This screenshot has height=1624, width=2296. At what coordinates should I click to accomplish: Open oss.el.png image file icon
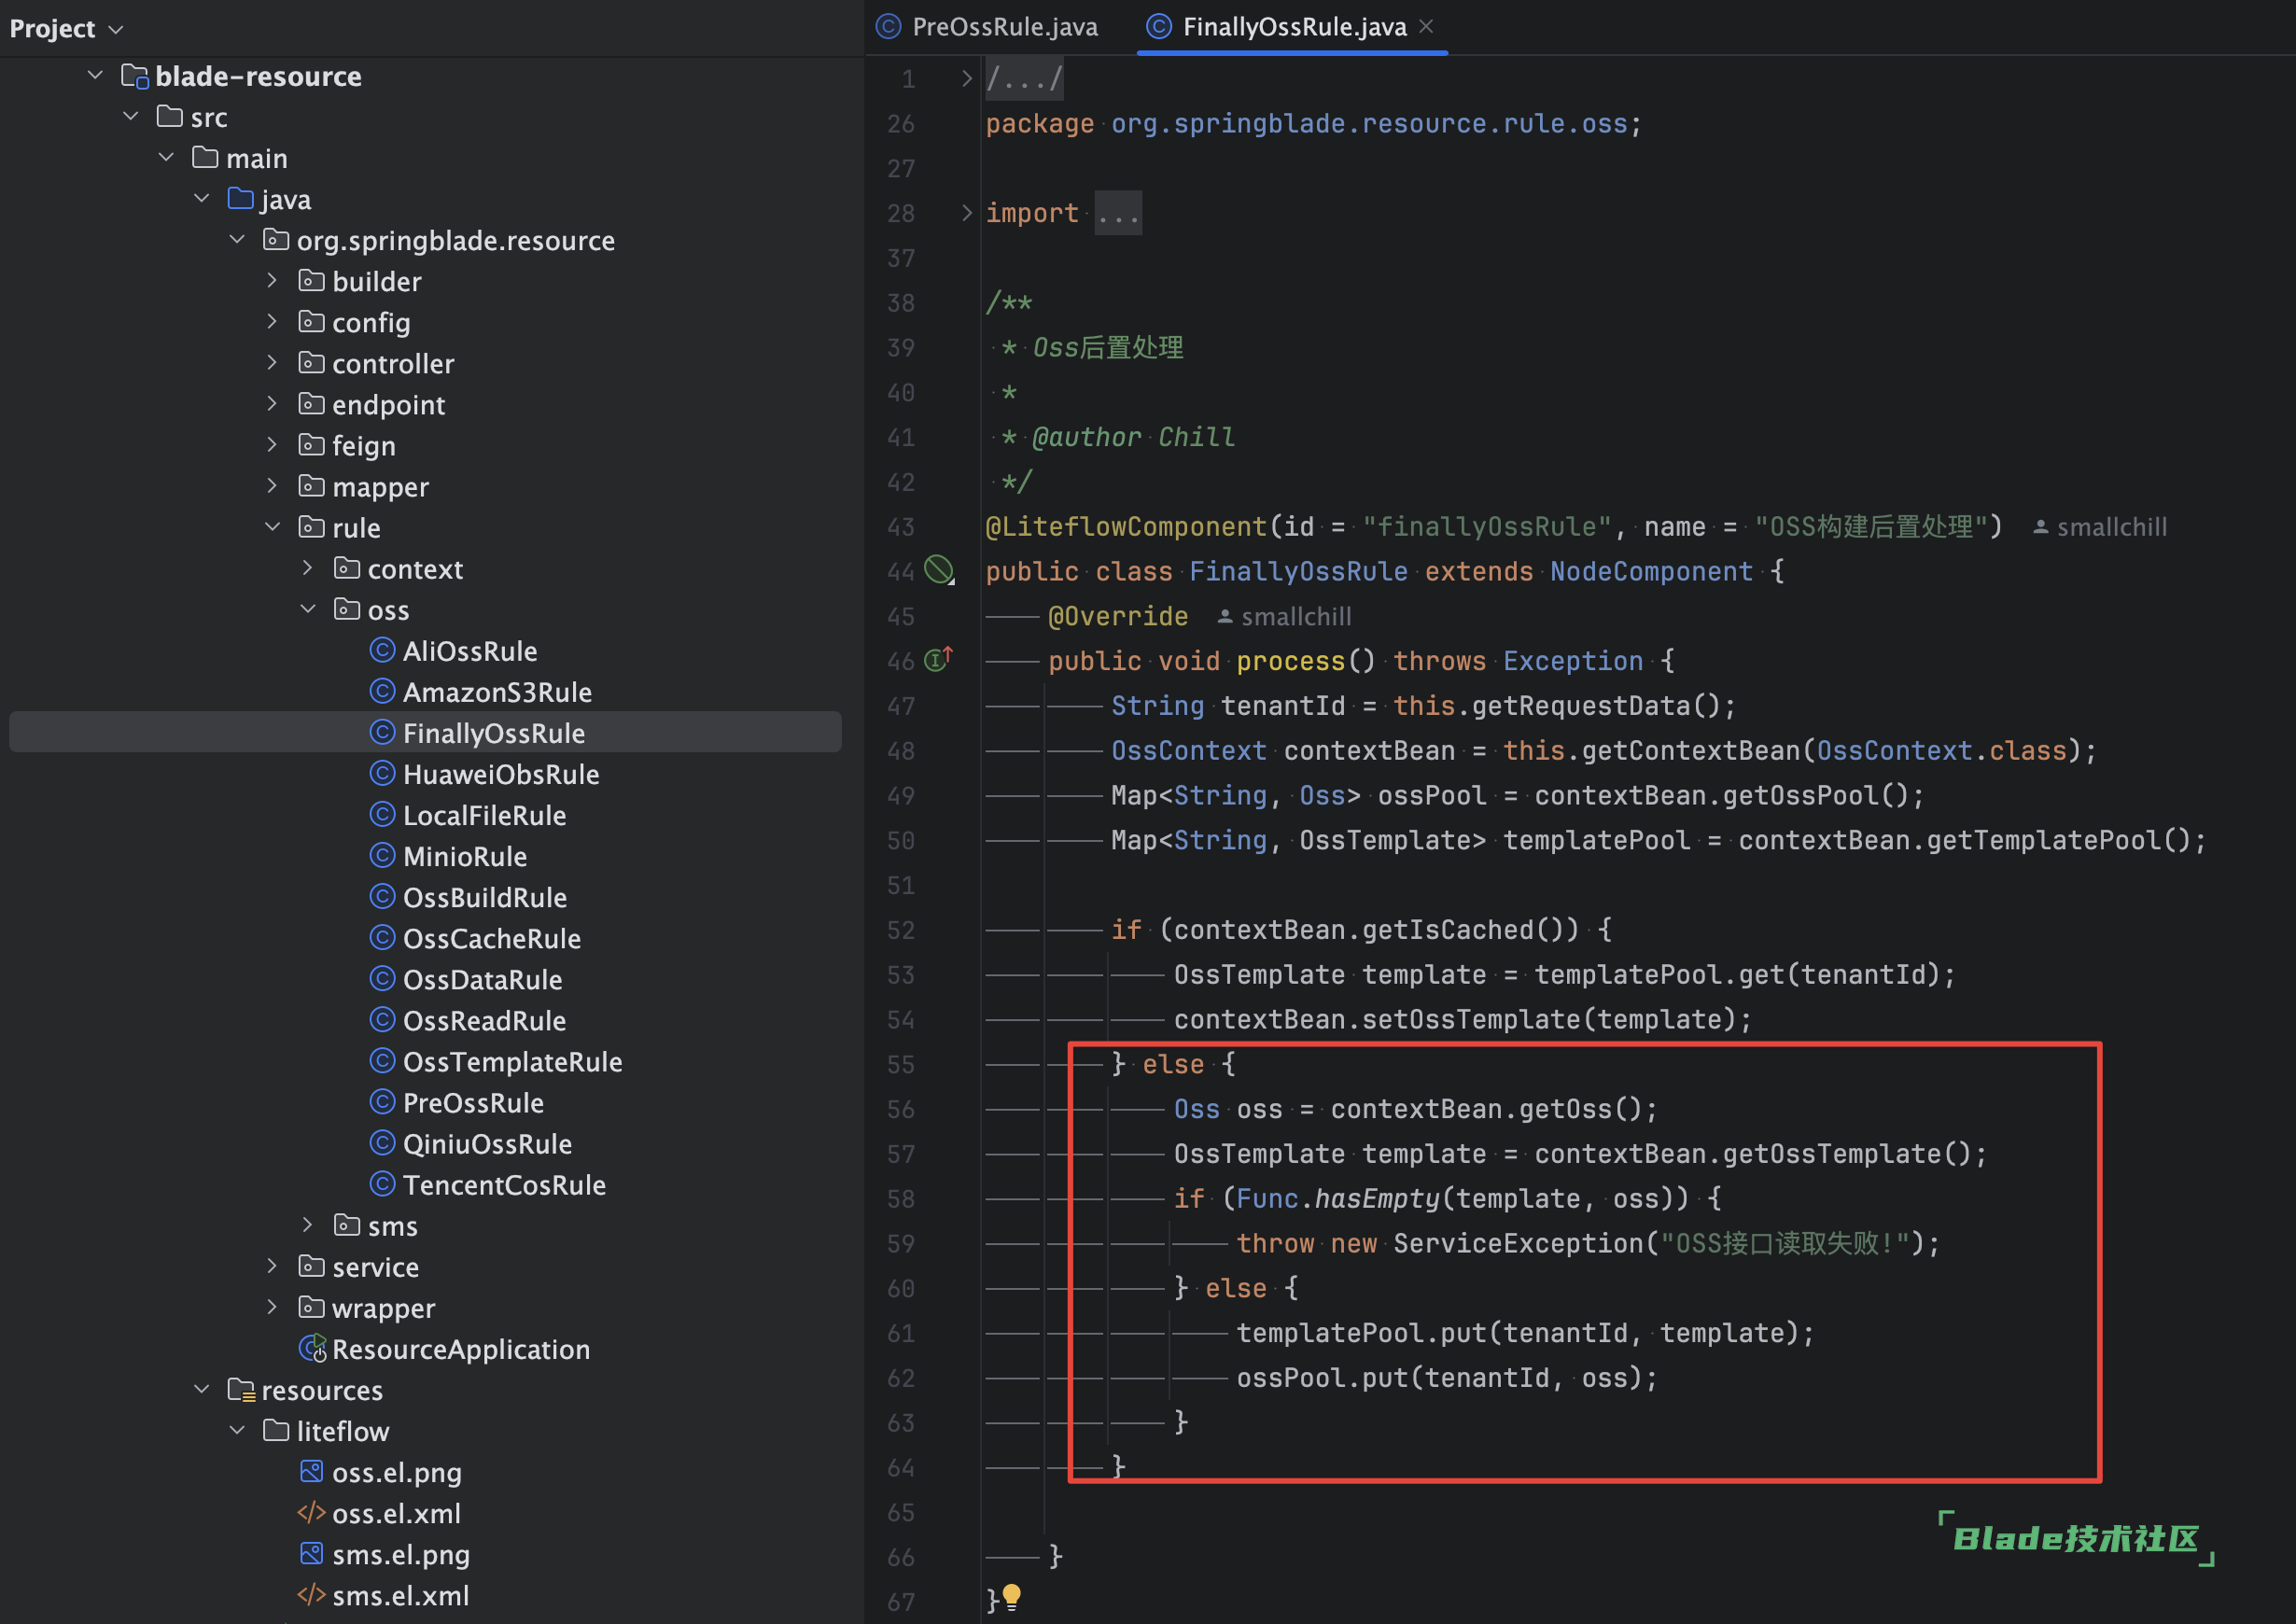312,1471
